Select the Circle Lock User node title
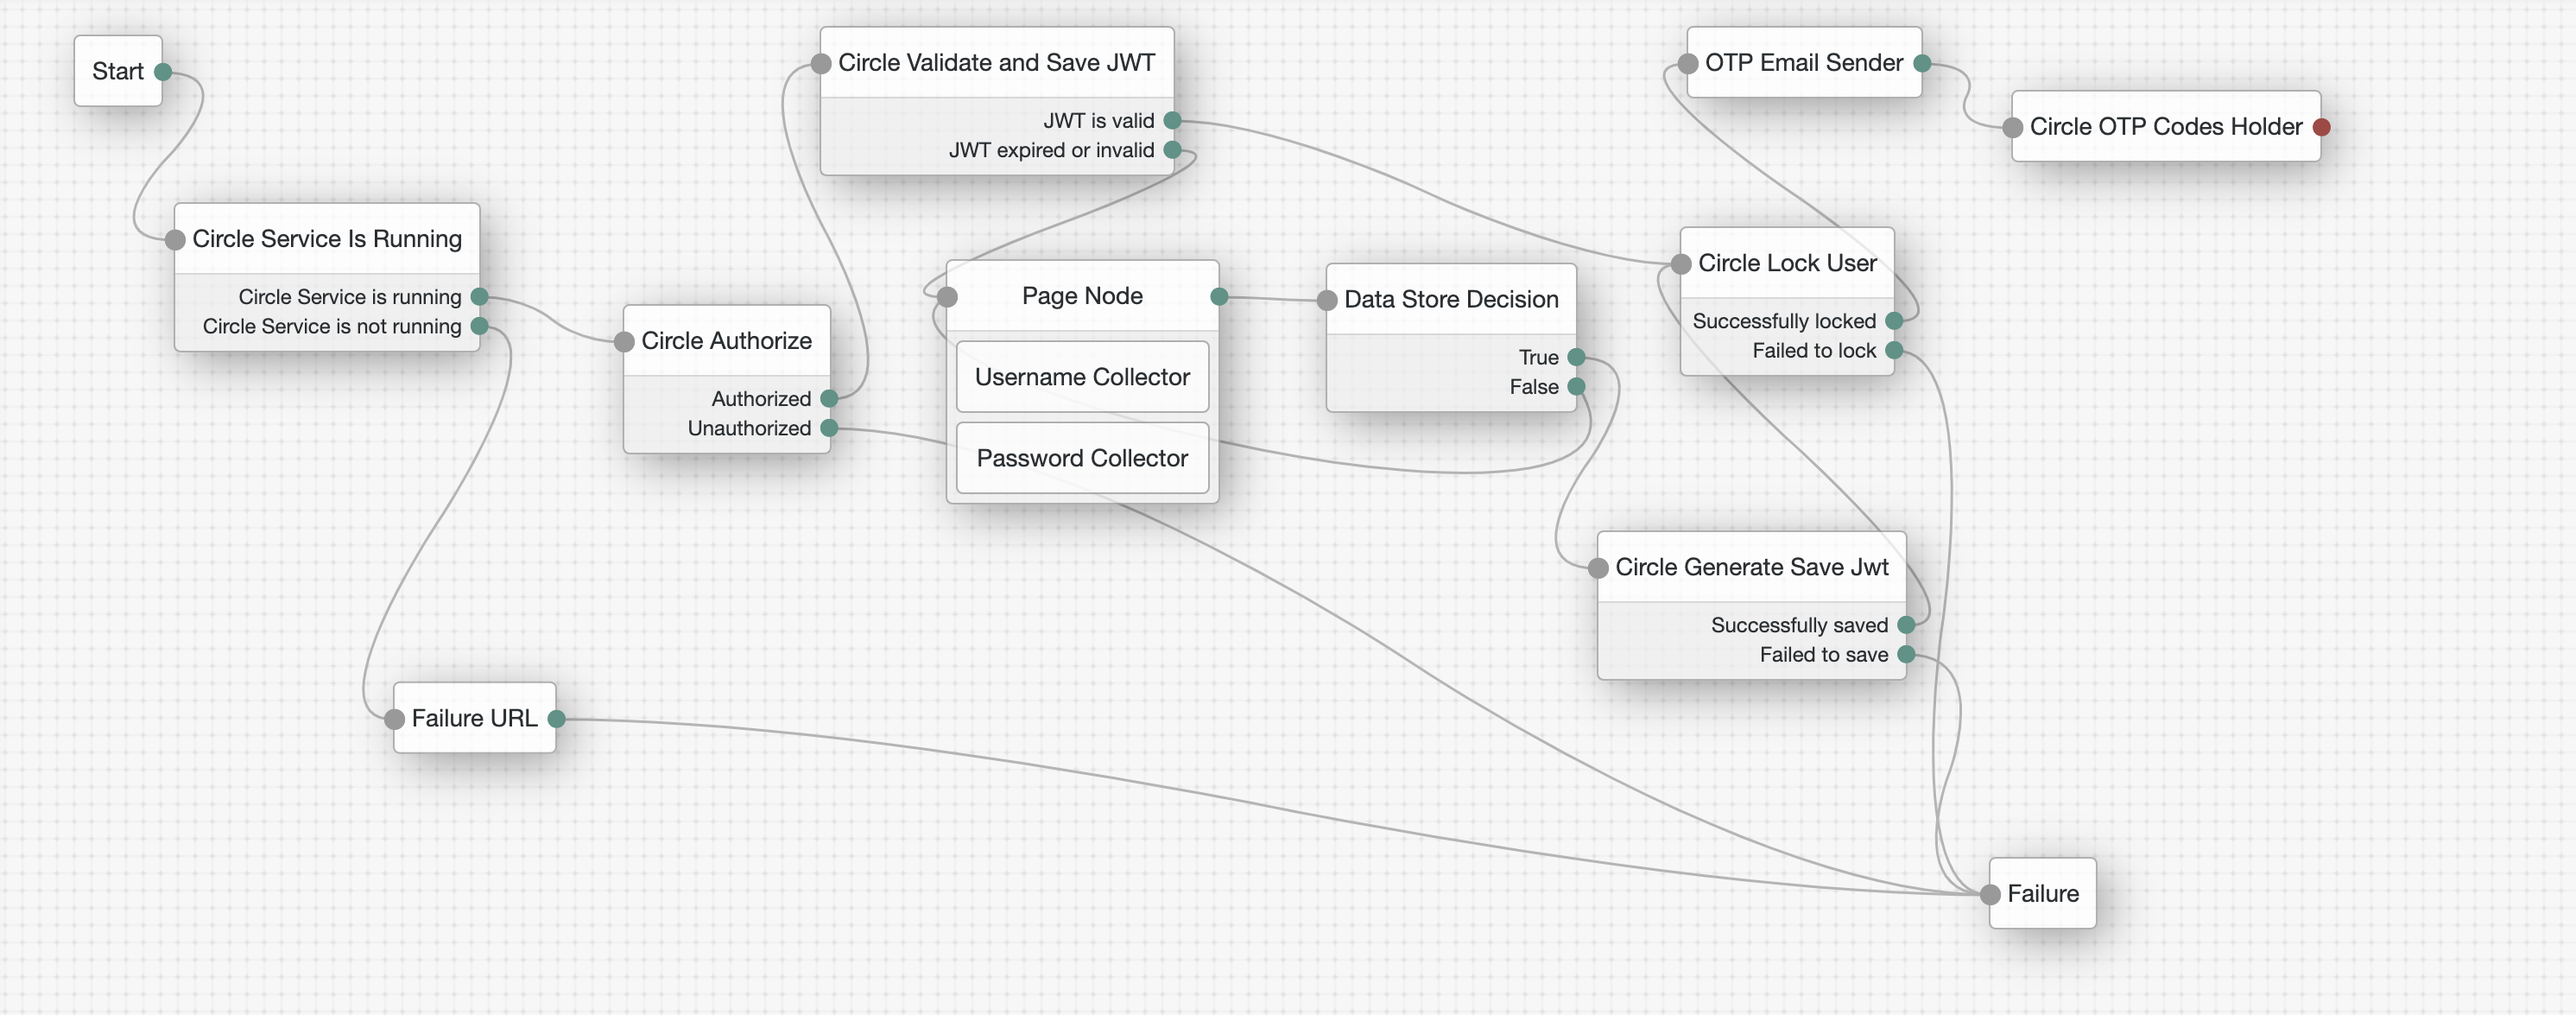Image resolution: width=2576 pixels, height=1015 pixels. [1786, 263]
